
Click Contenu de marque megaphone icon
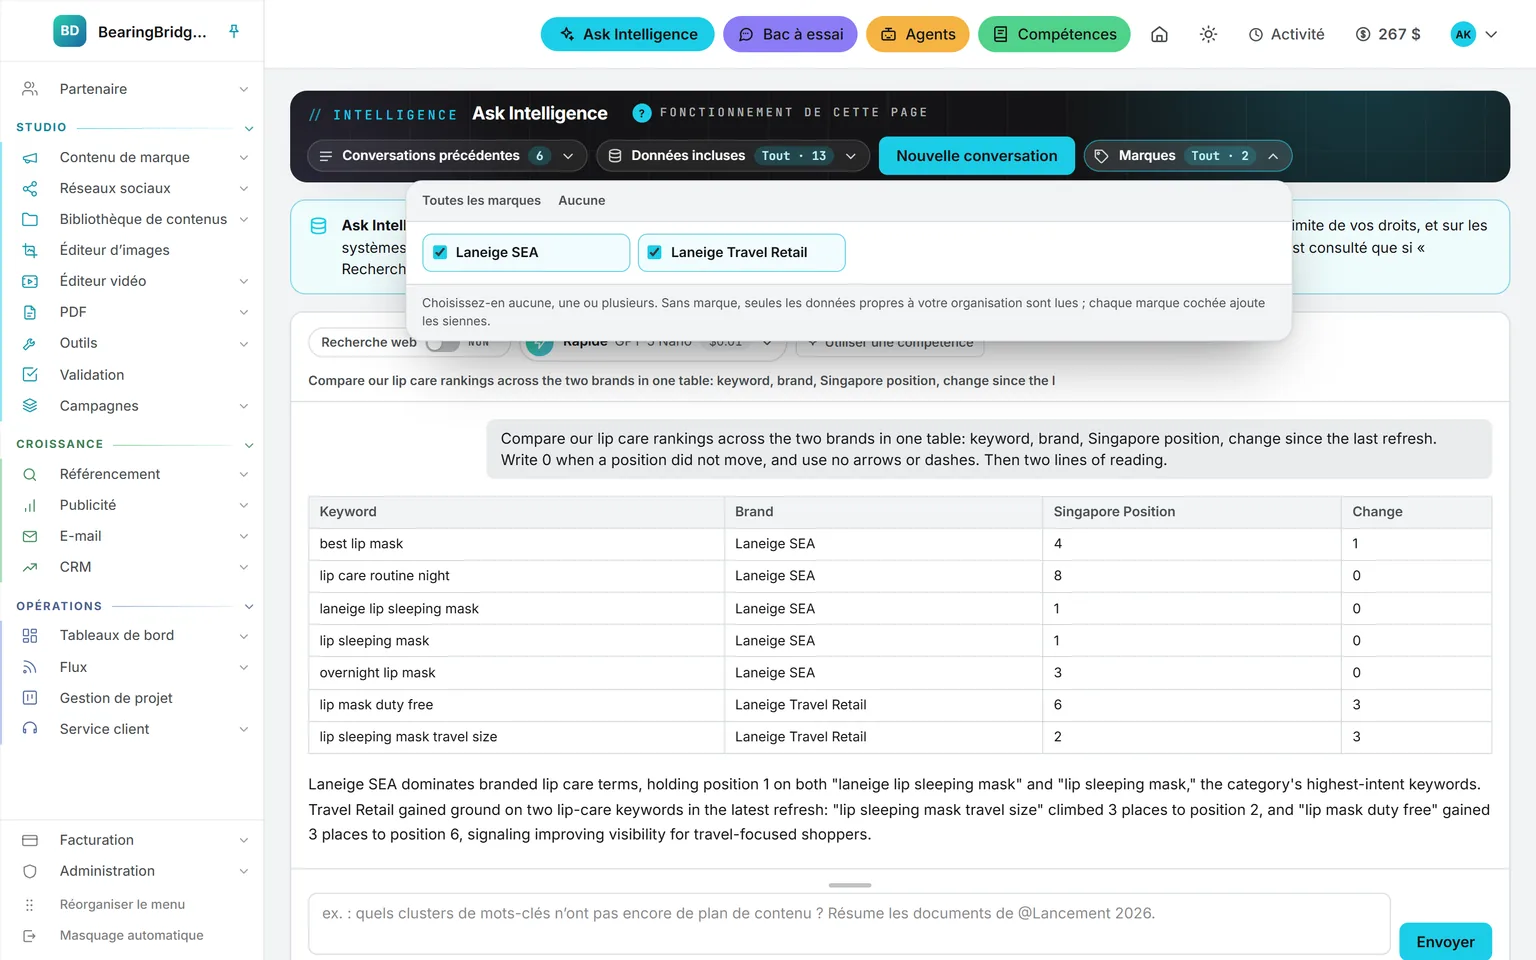[30, 157]
